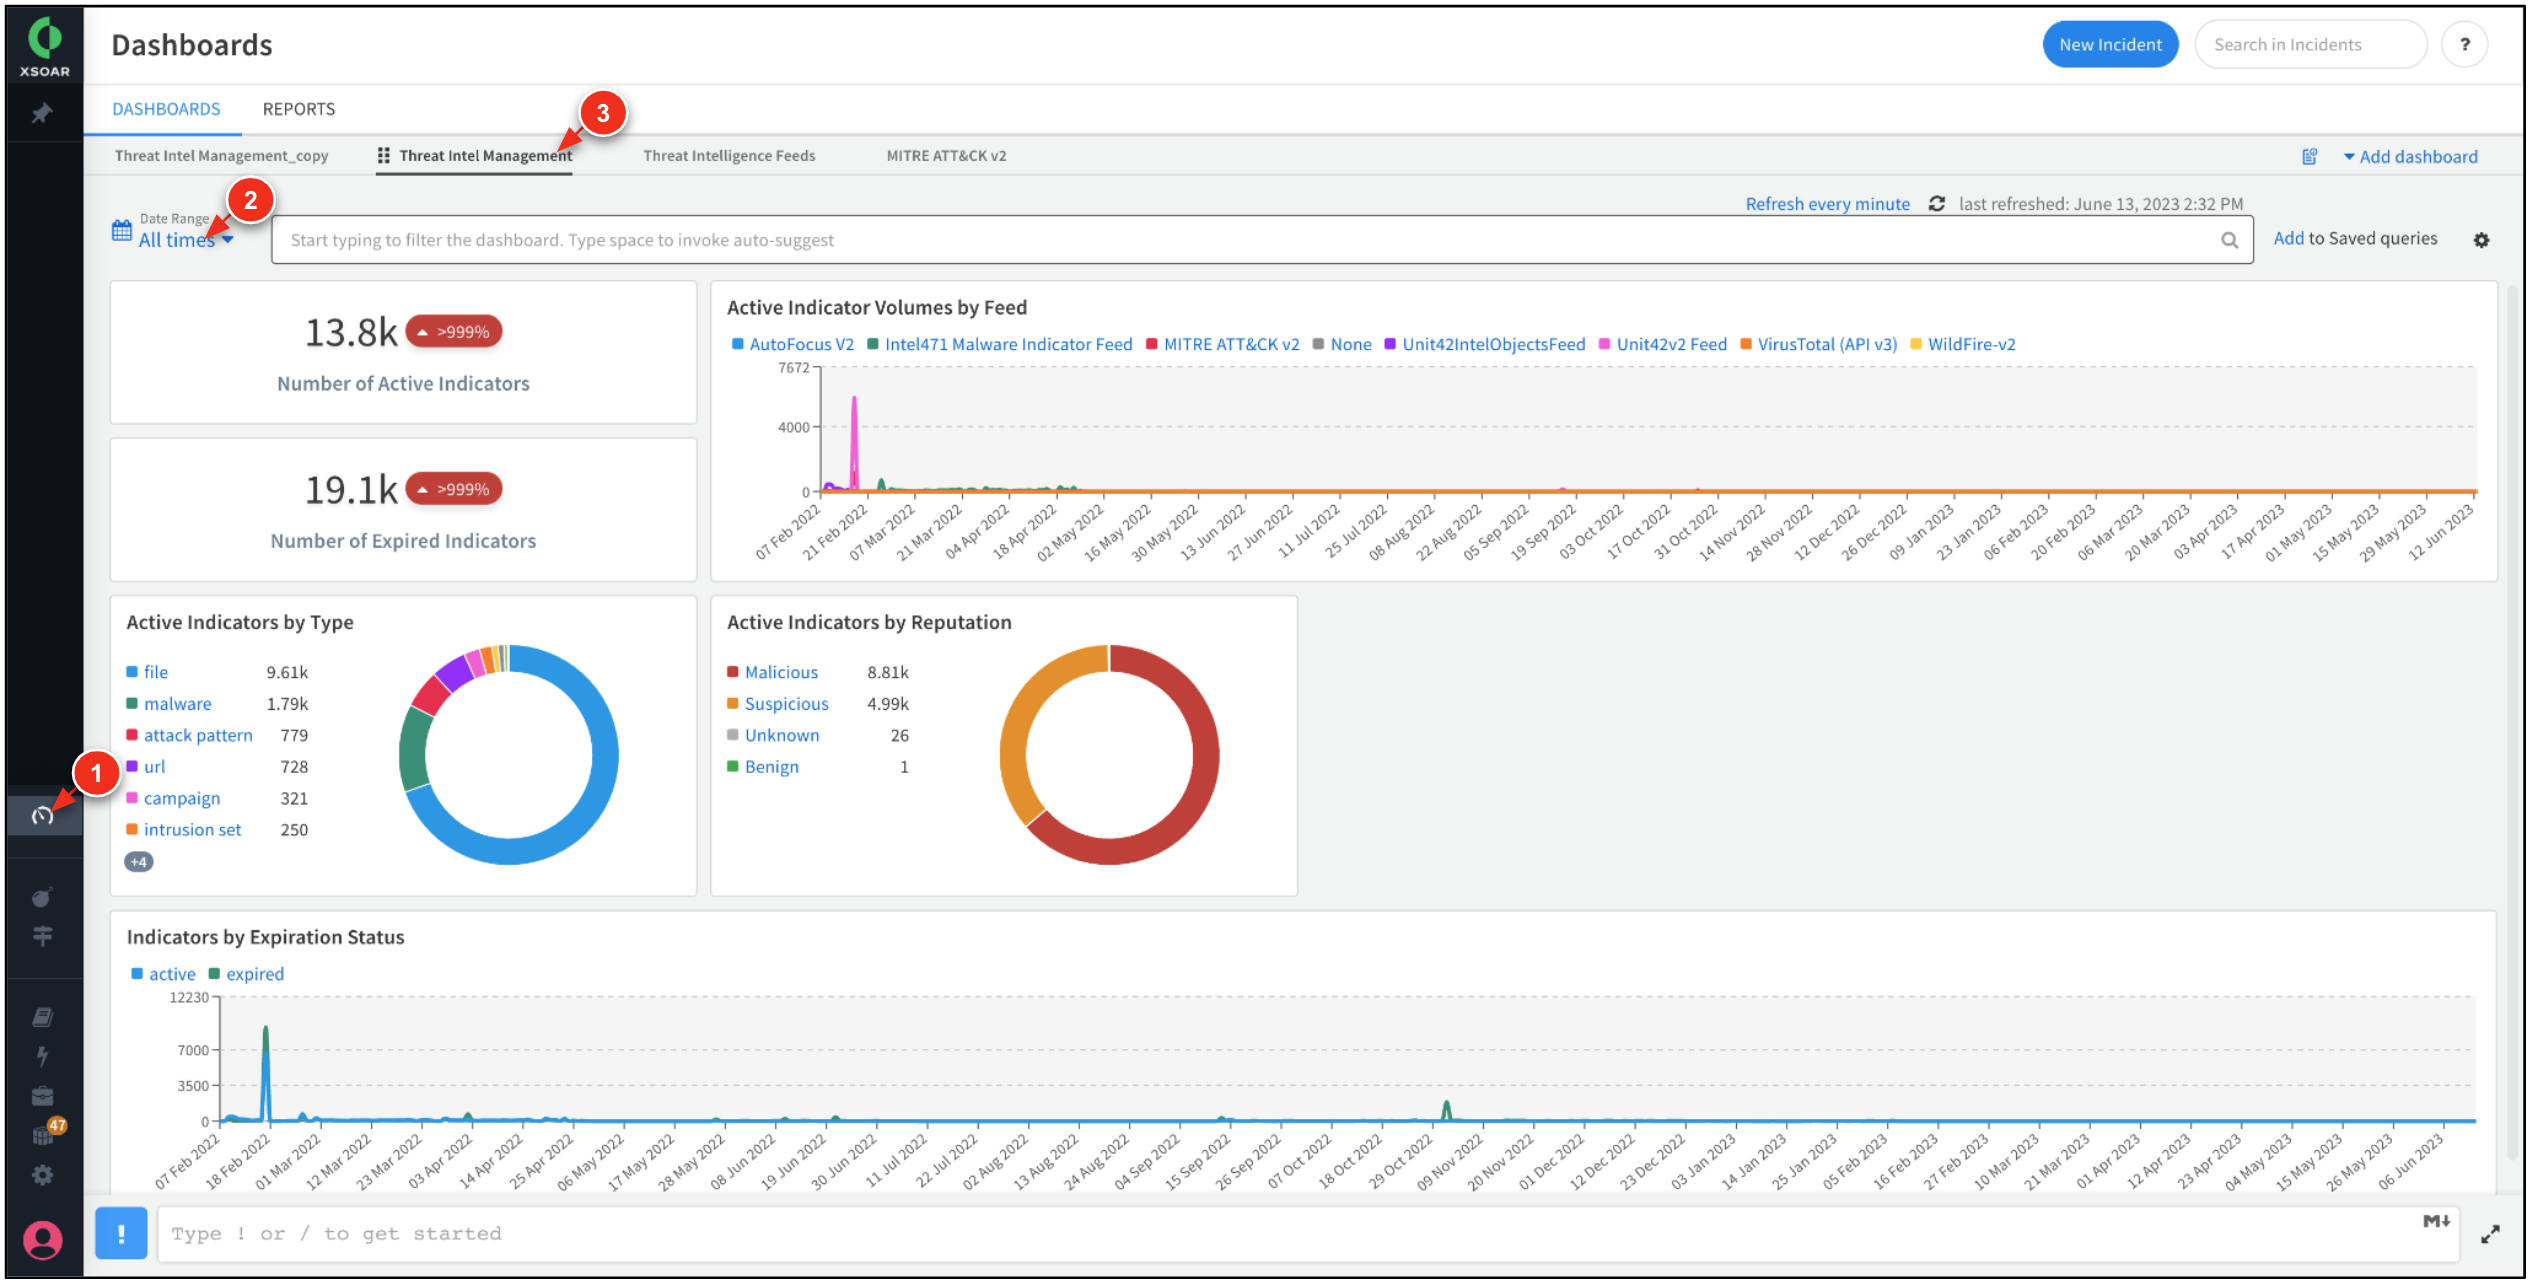2530x1284 pixels.
Task: Click the intrusion set type link
Action: tap(193, 831)
